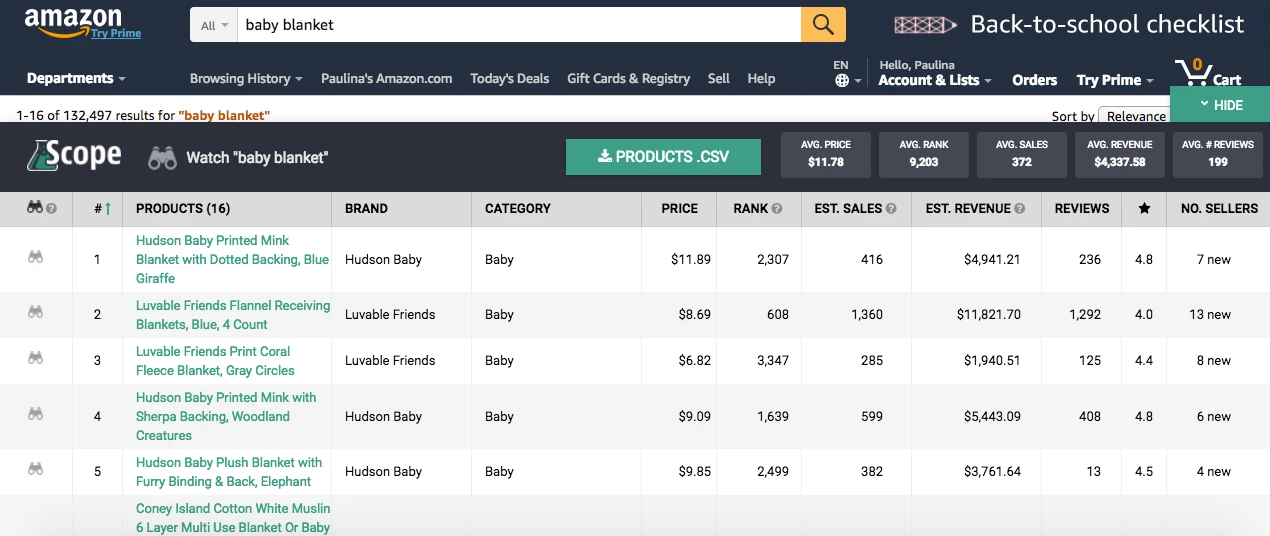Open Hudson Baby Printed Mink Blue Giraffe product

point(232,259)
